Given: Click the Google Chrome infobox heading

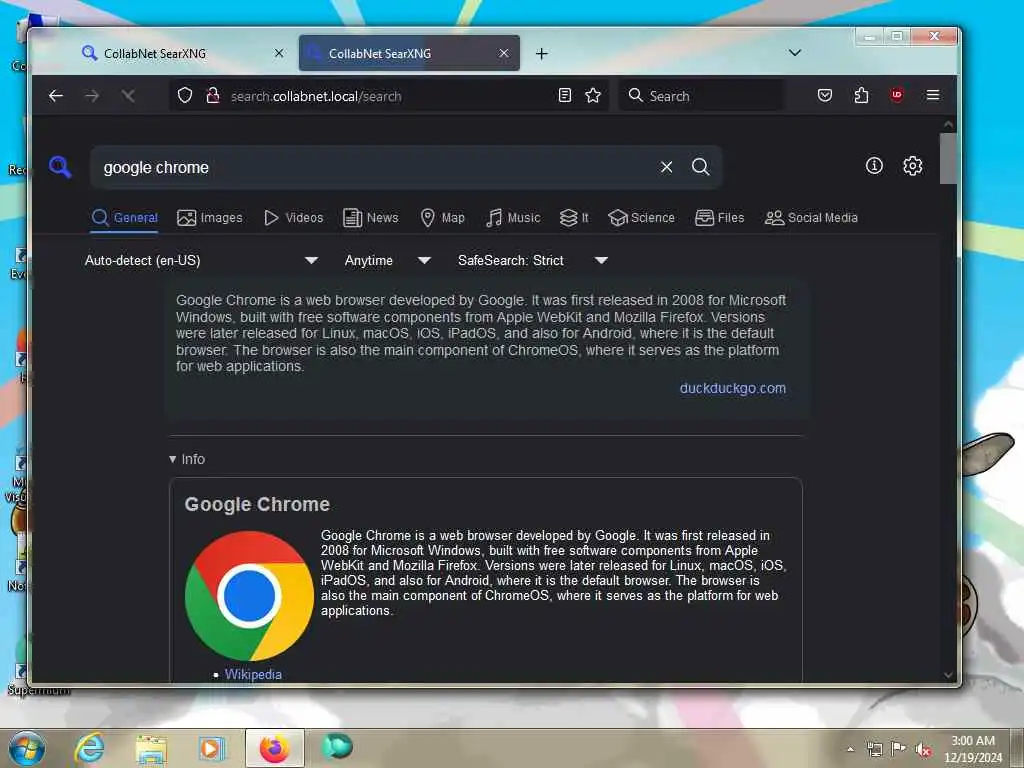Looking at the screenshot, I should tap(257, 504).
